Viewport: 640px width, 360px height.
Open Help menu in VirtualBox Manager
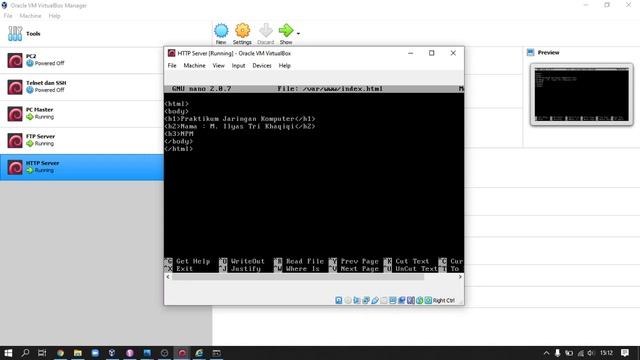click(x=54, y=16)
